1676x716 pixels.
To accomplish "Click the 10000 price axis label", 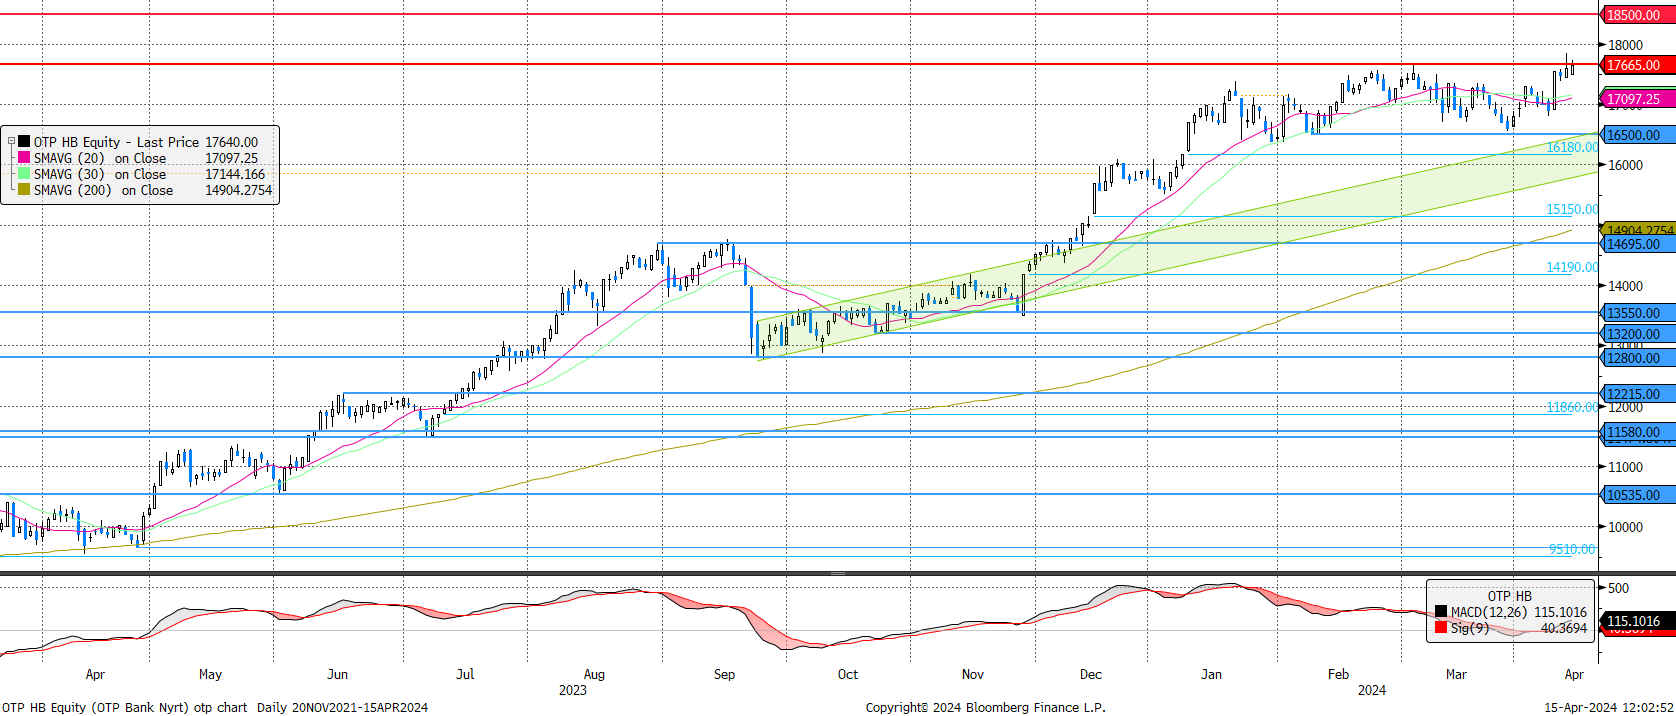I will click(1625, 527).
